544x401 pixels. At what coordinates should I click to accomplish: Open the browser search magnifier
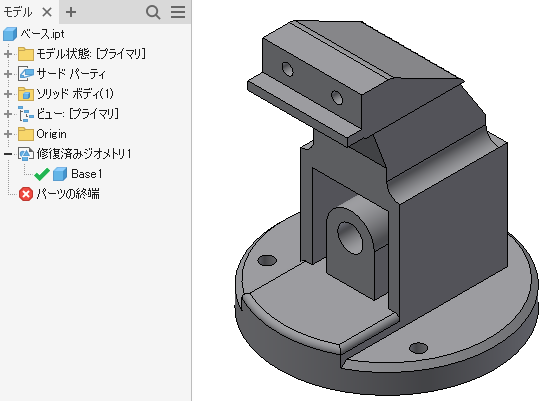153,12
